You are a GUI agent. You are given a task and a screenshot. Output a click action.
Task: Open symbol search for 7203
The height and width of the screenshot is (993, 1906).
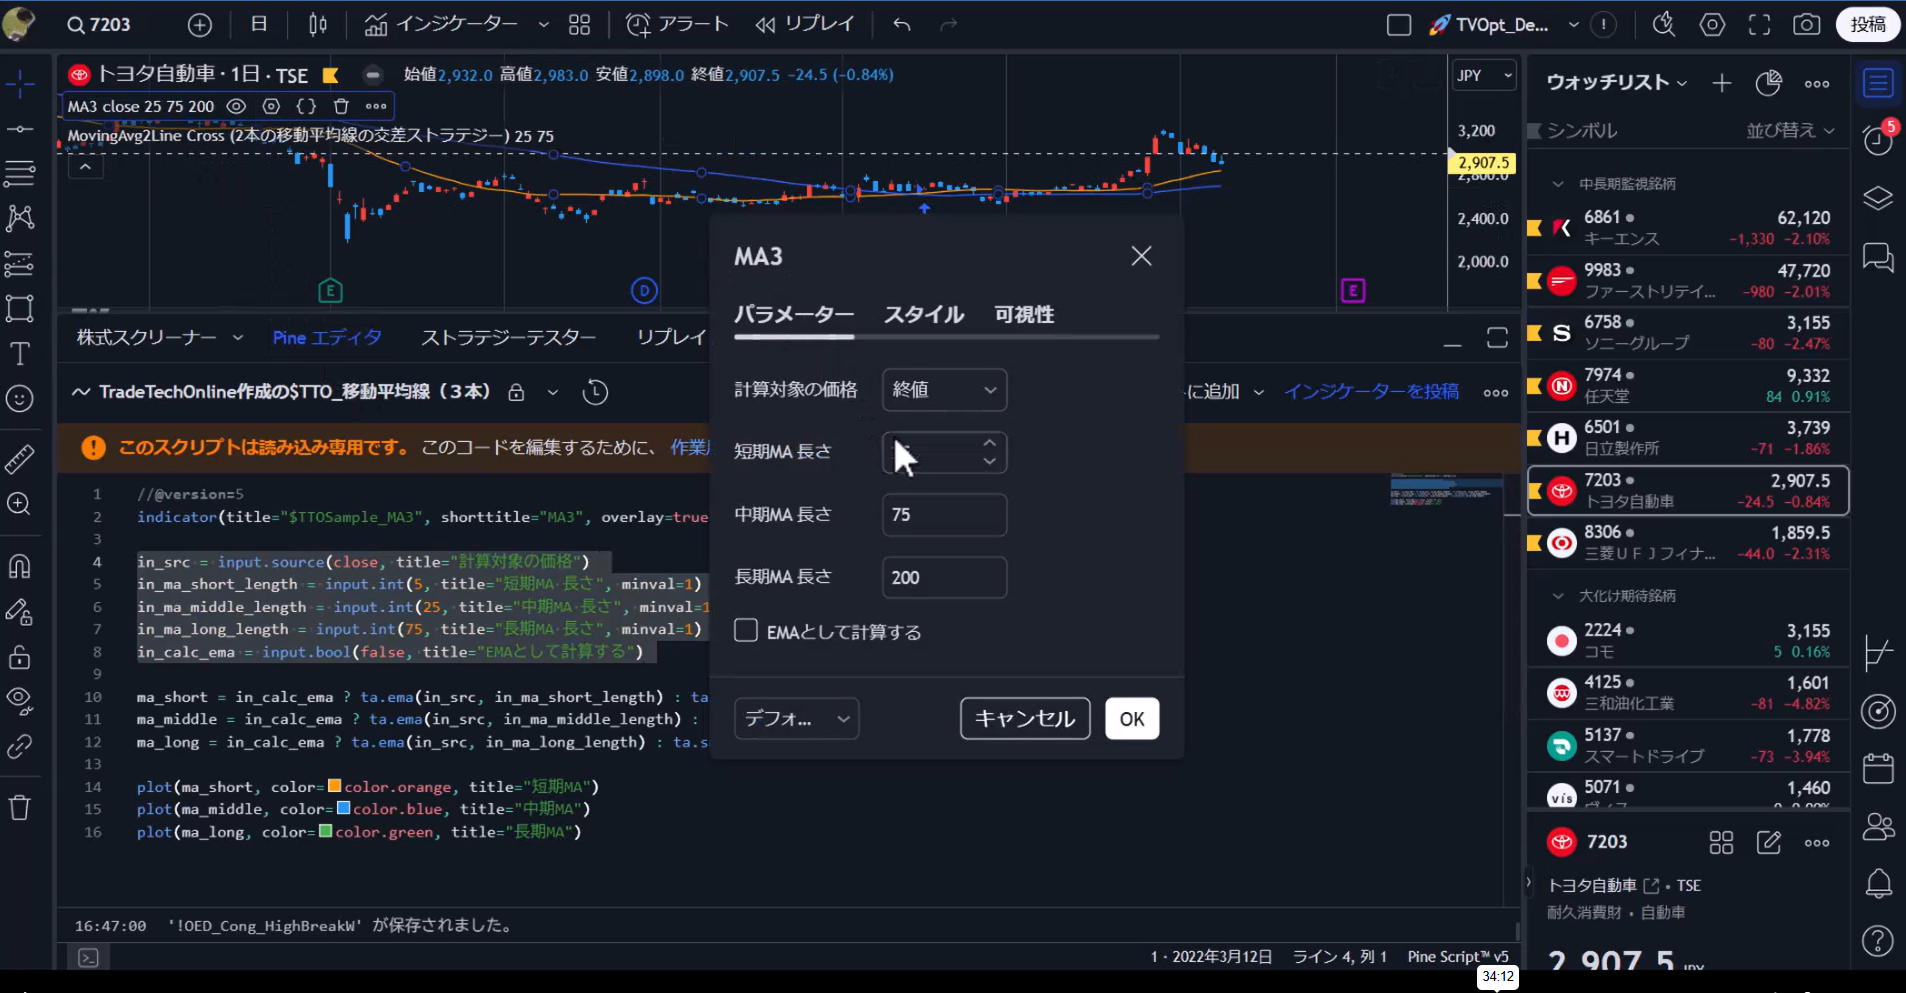click(x=99, y=25)
